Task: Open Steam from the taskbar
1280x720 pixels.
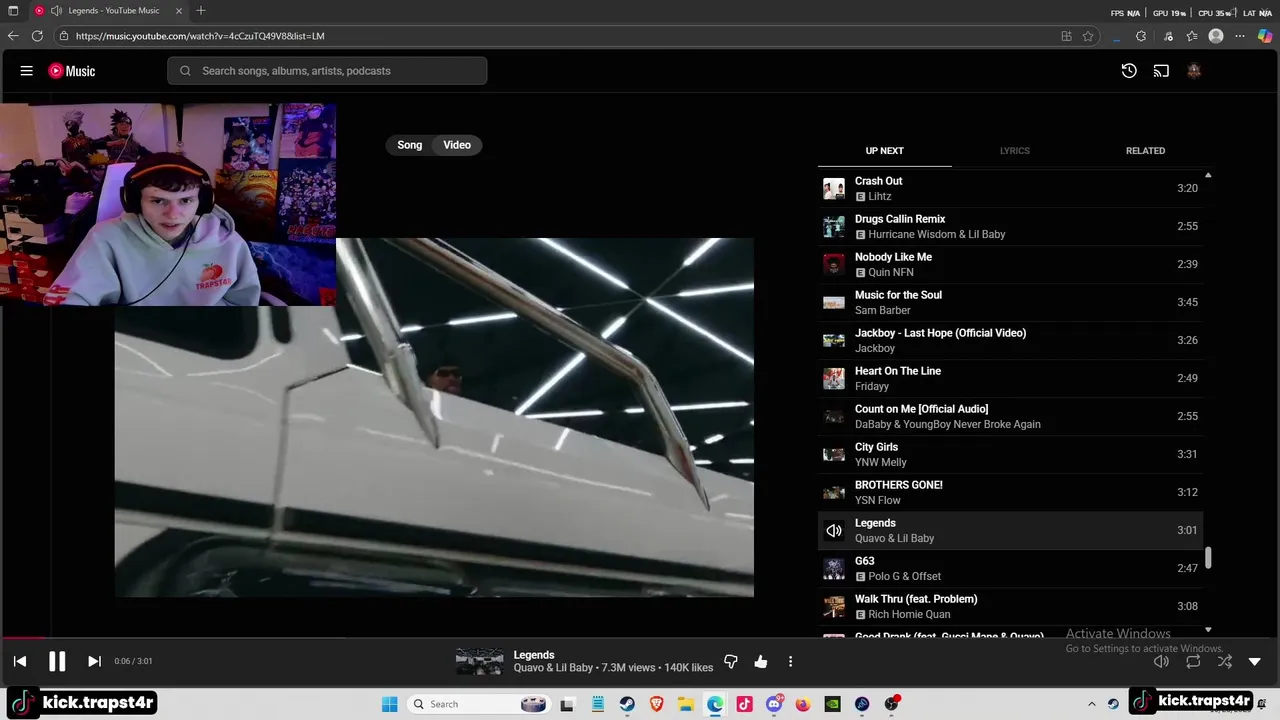Action: [627, 704]
